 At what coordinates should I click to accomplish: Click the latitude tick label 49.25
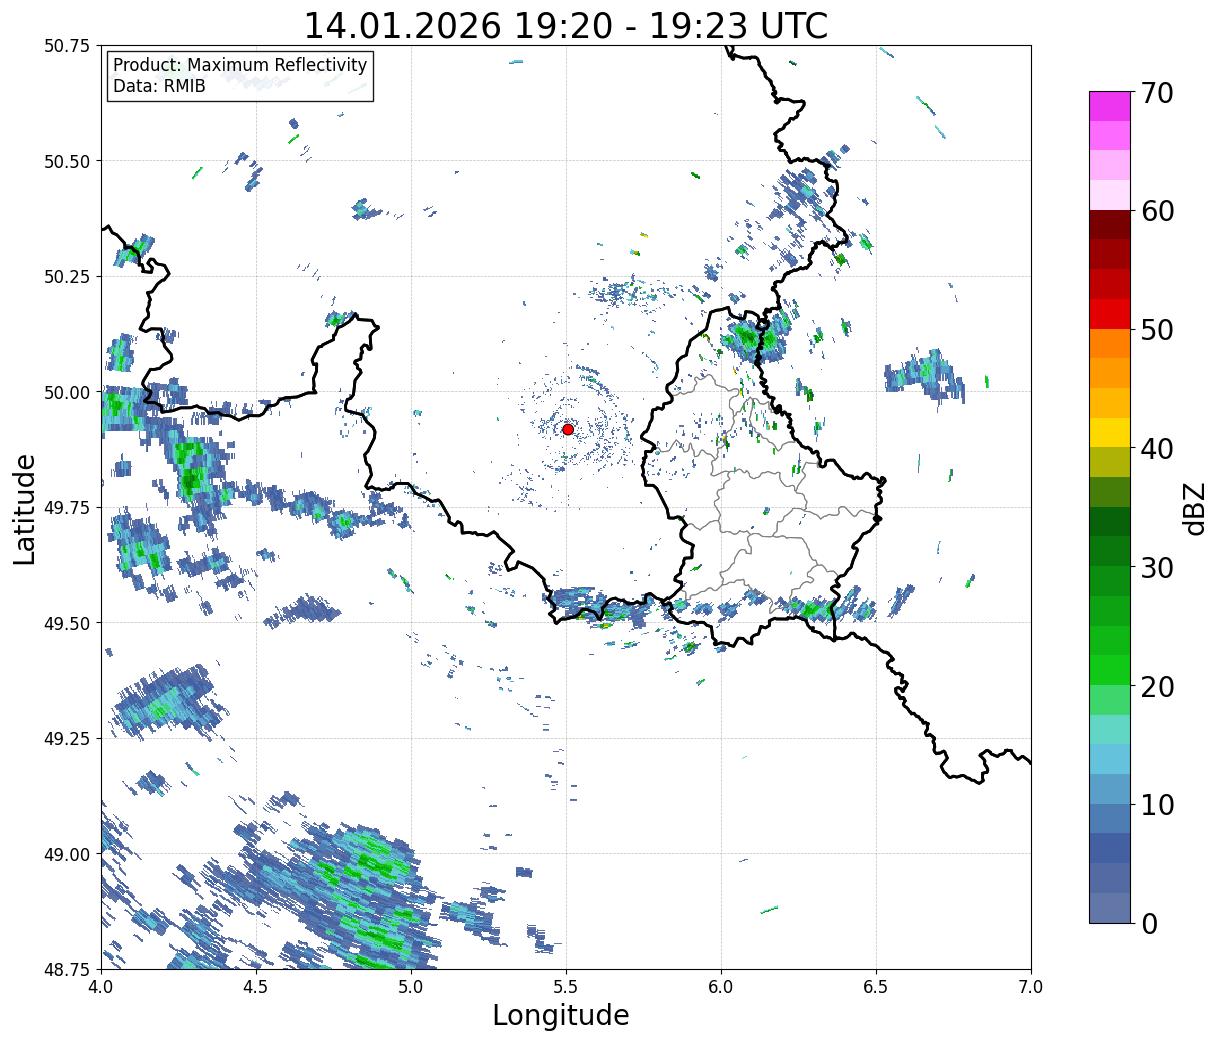[67, 738]
